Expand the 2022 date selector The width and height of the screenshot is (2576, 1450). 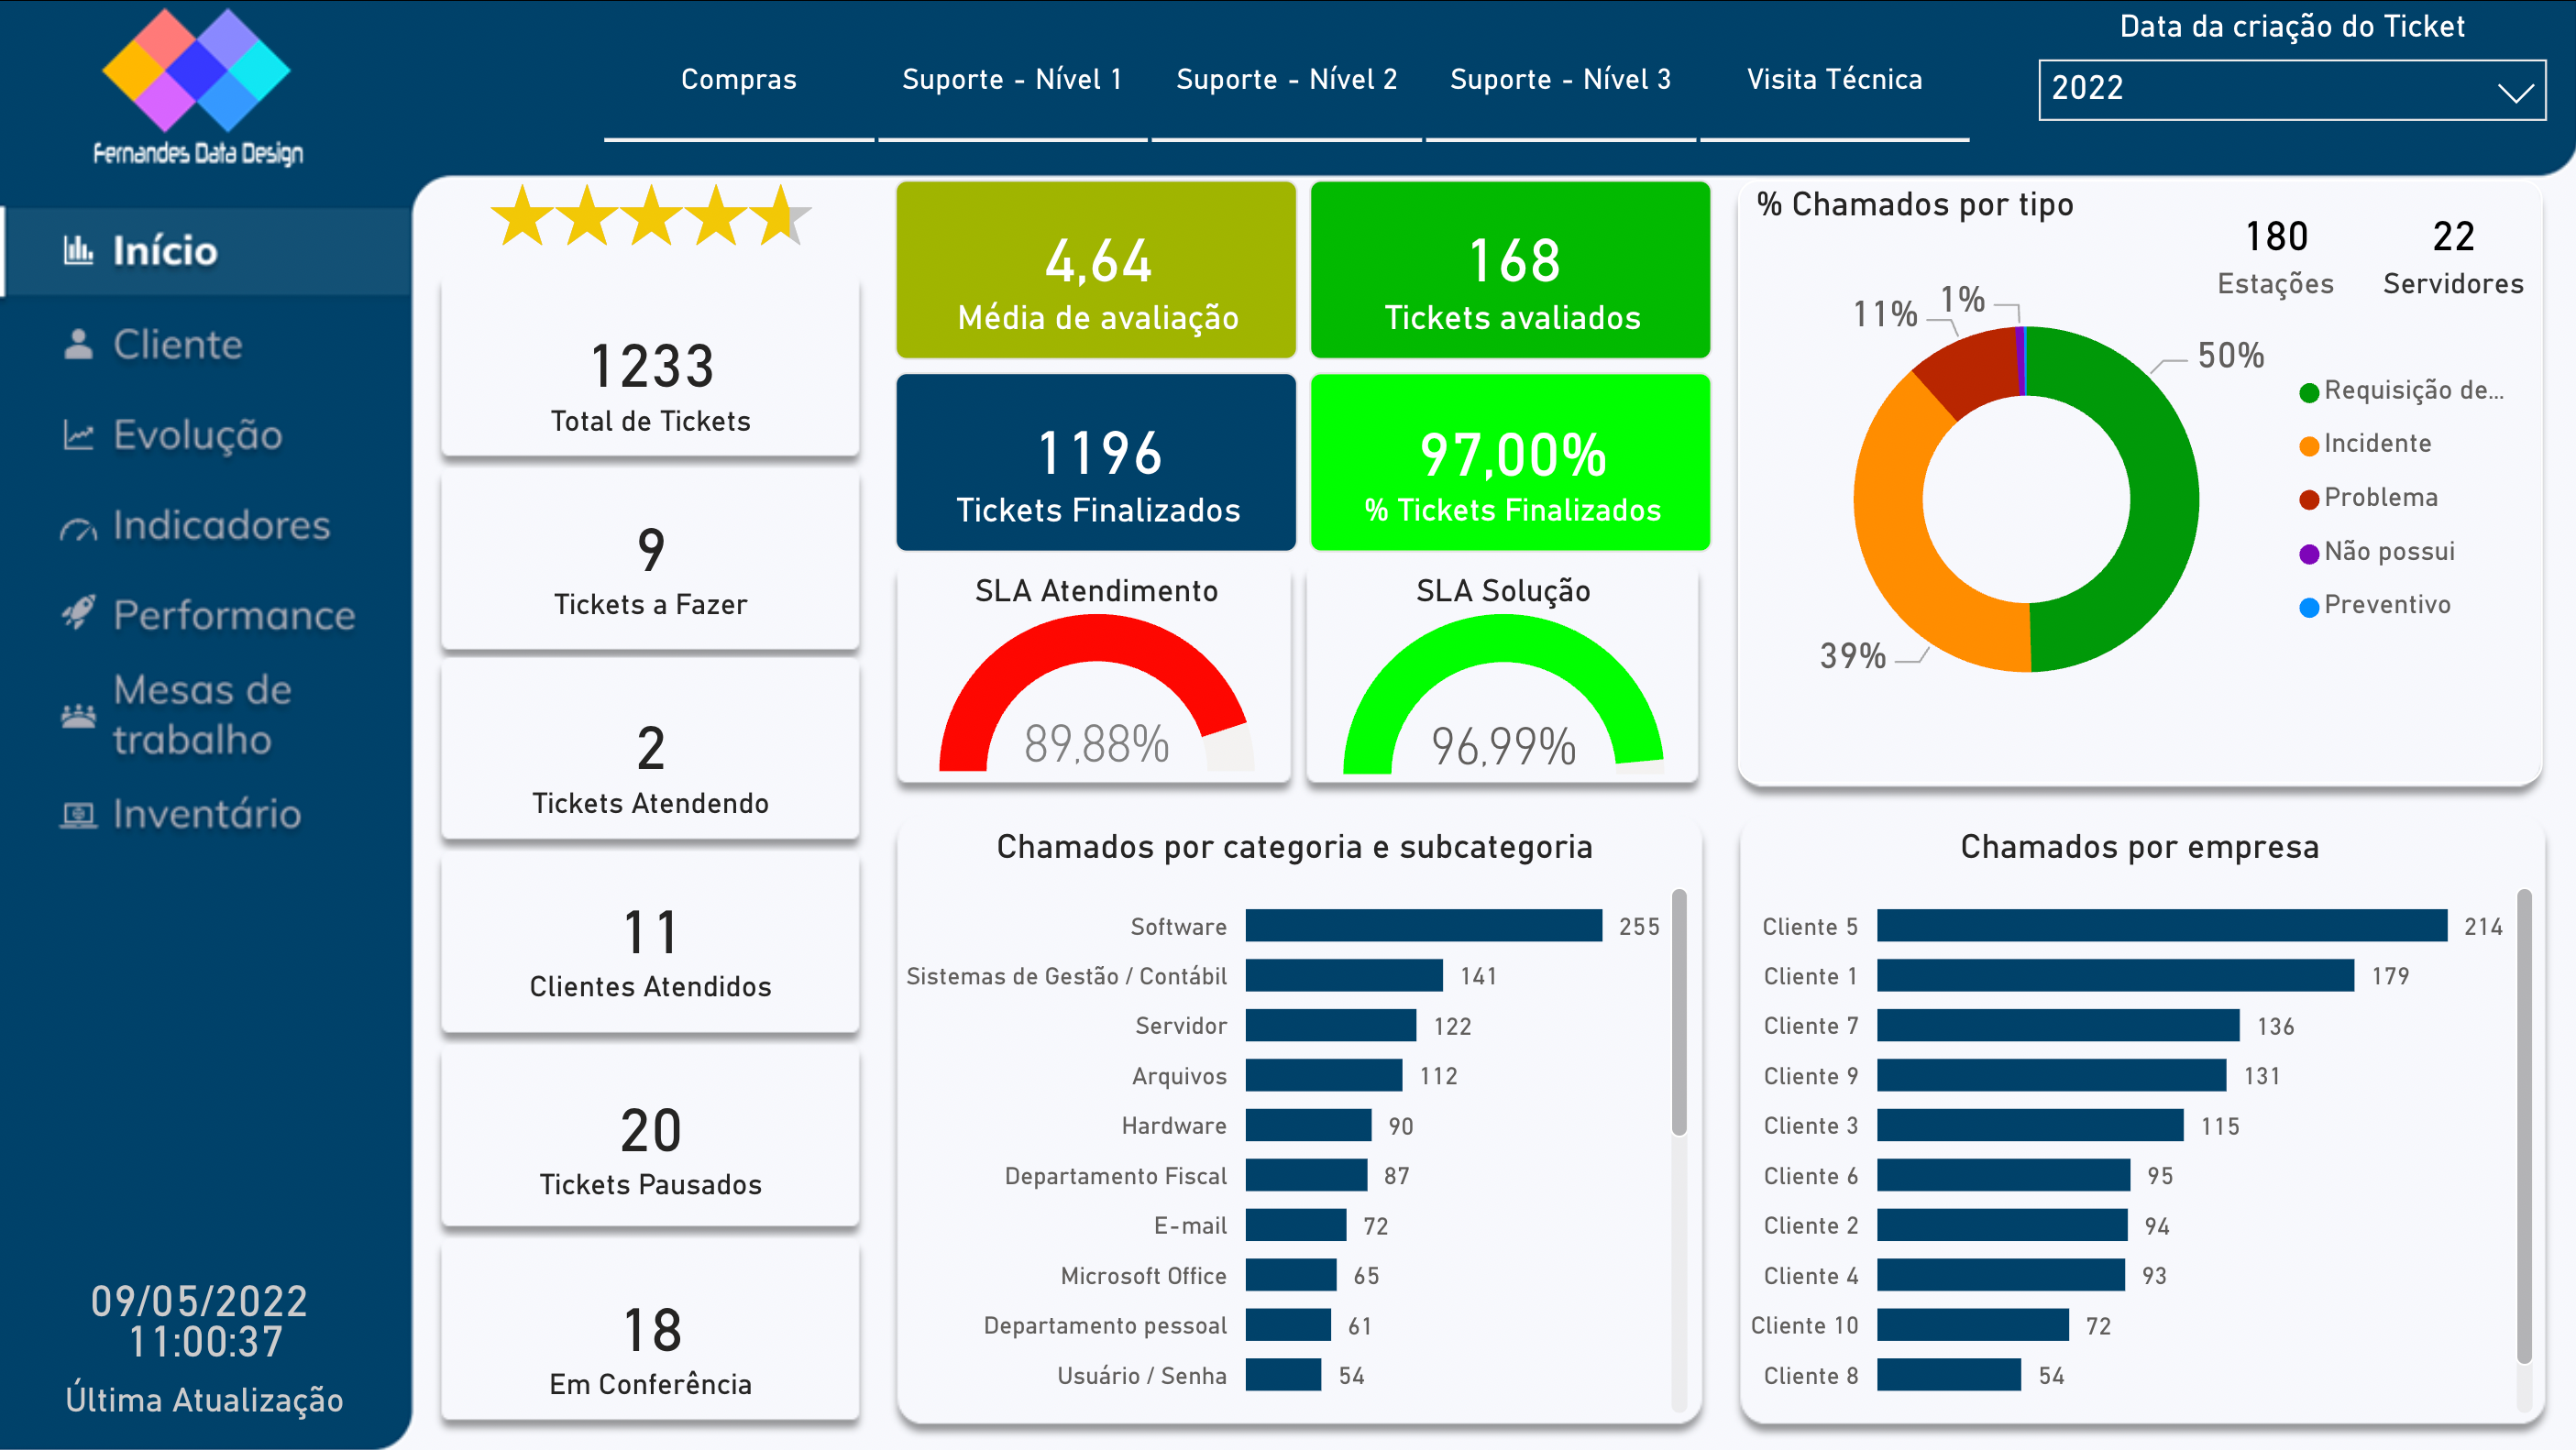[2292, 90]
